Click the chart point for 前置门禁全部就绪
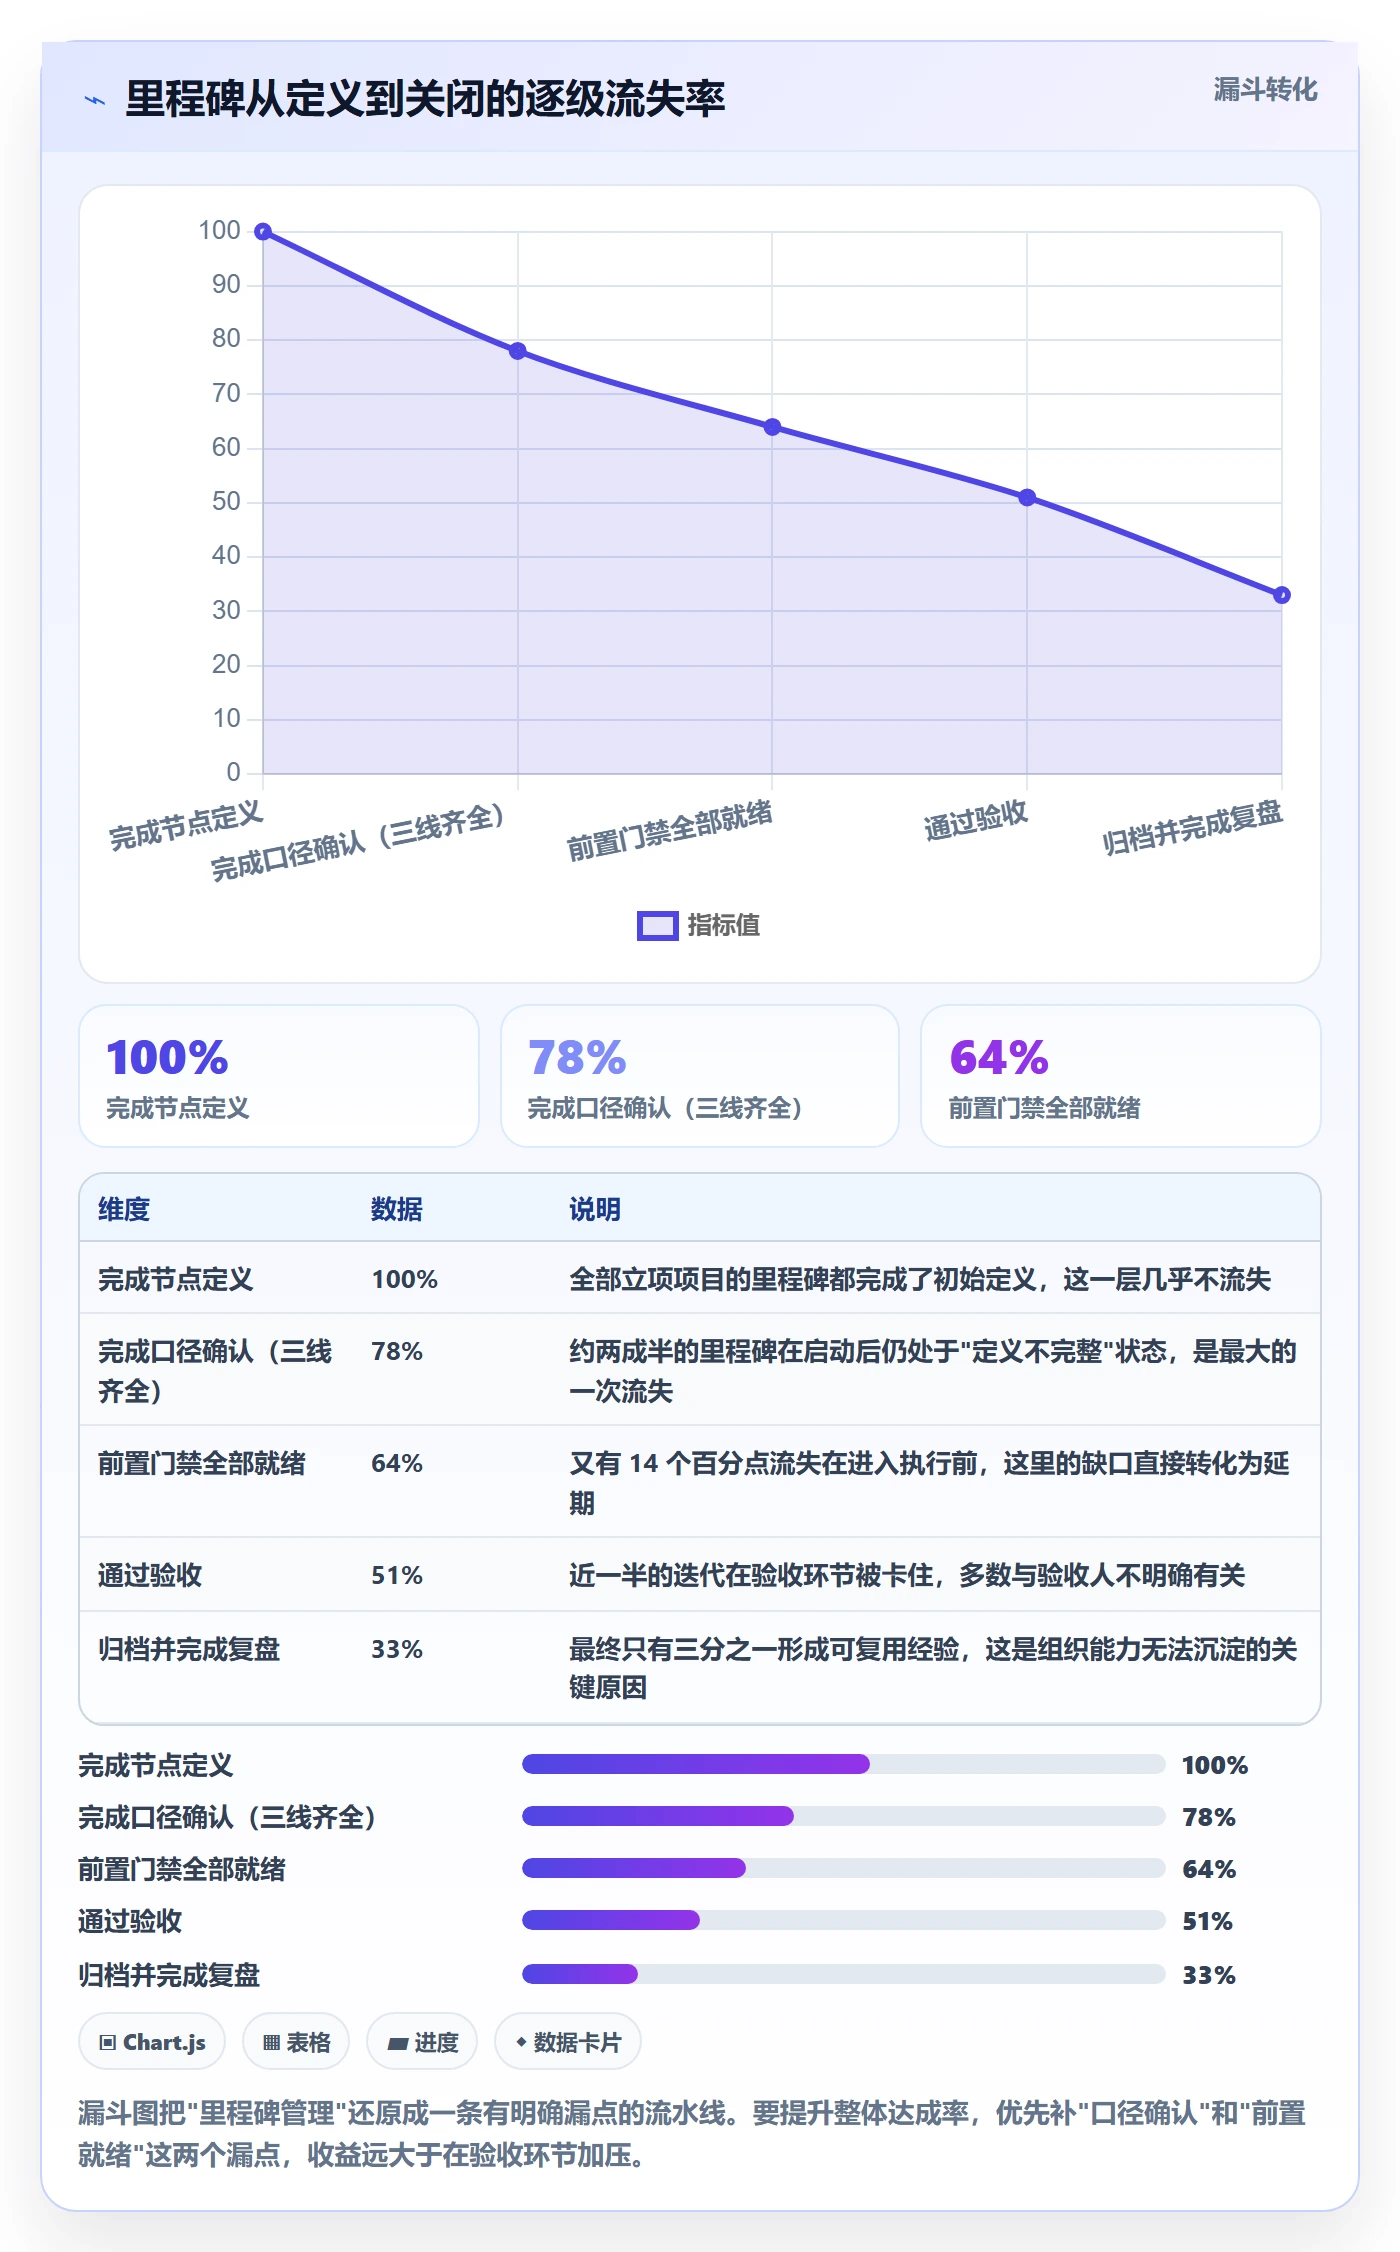1400x2252 pixels. (x=772, y=427)
